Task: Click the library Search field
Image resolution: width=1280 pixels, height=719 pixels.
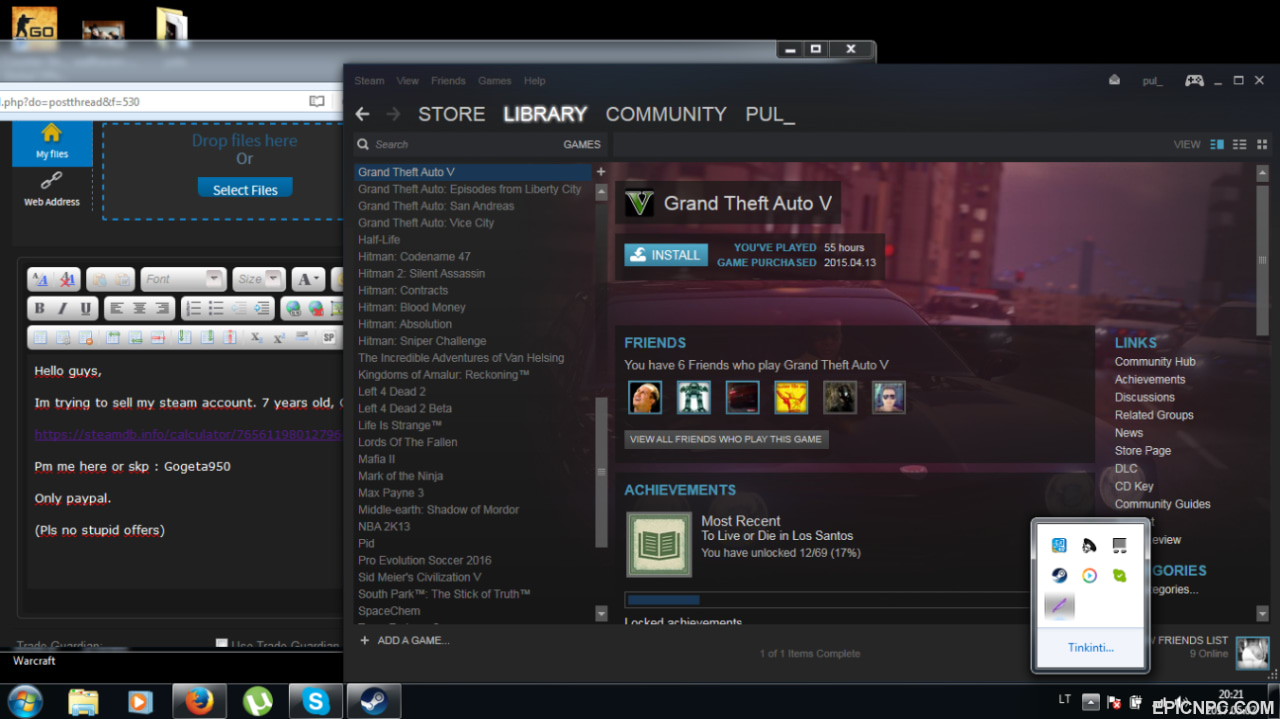Action: pos(465,144)
